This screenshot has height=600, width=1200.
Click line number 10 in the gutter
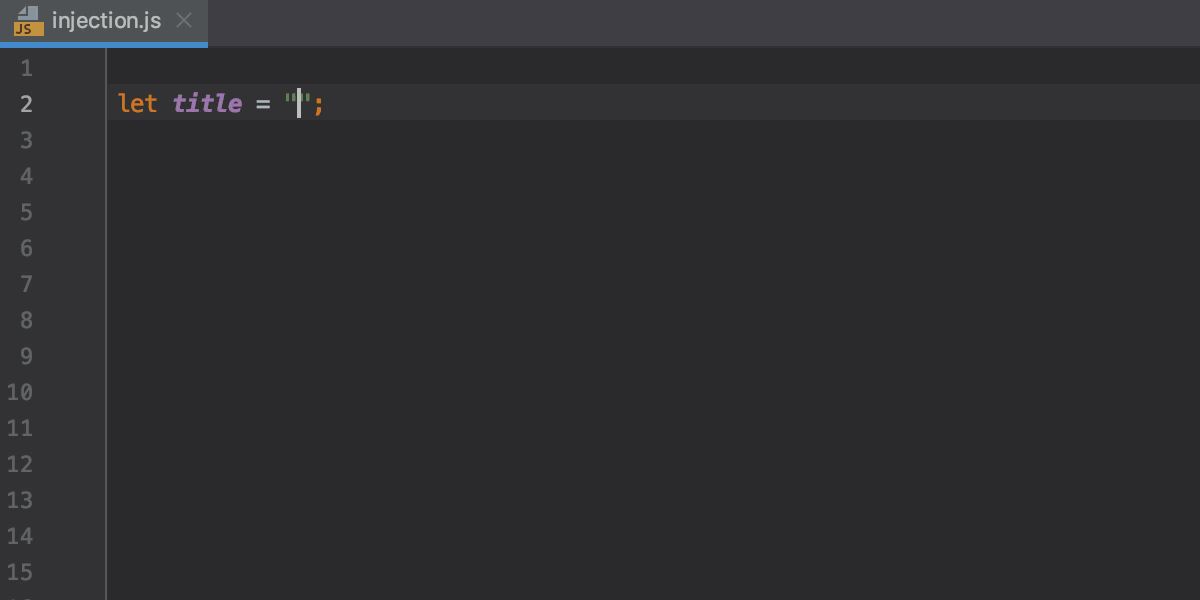tap(19, 391)
